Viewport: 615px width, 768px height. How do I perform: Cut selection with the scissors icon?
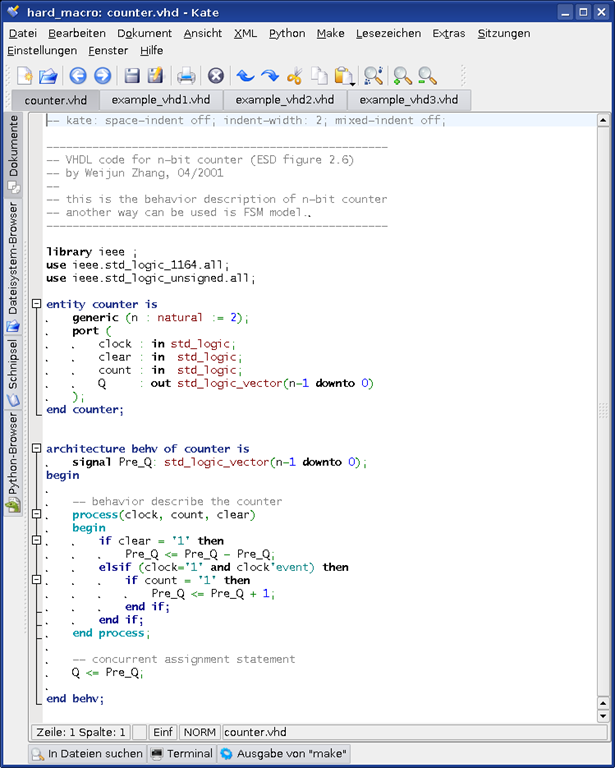coord(295,76)
